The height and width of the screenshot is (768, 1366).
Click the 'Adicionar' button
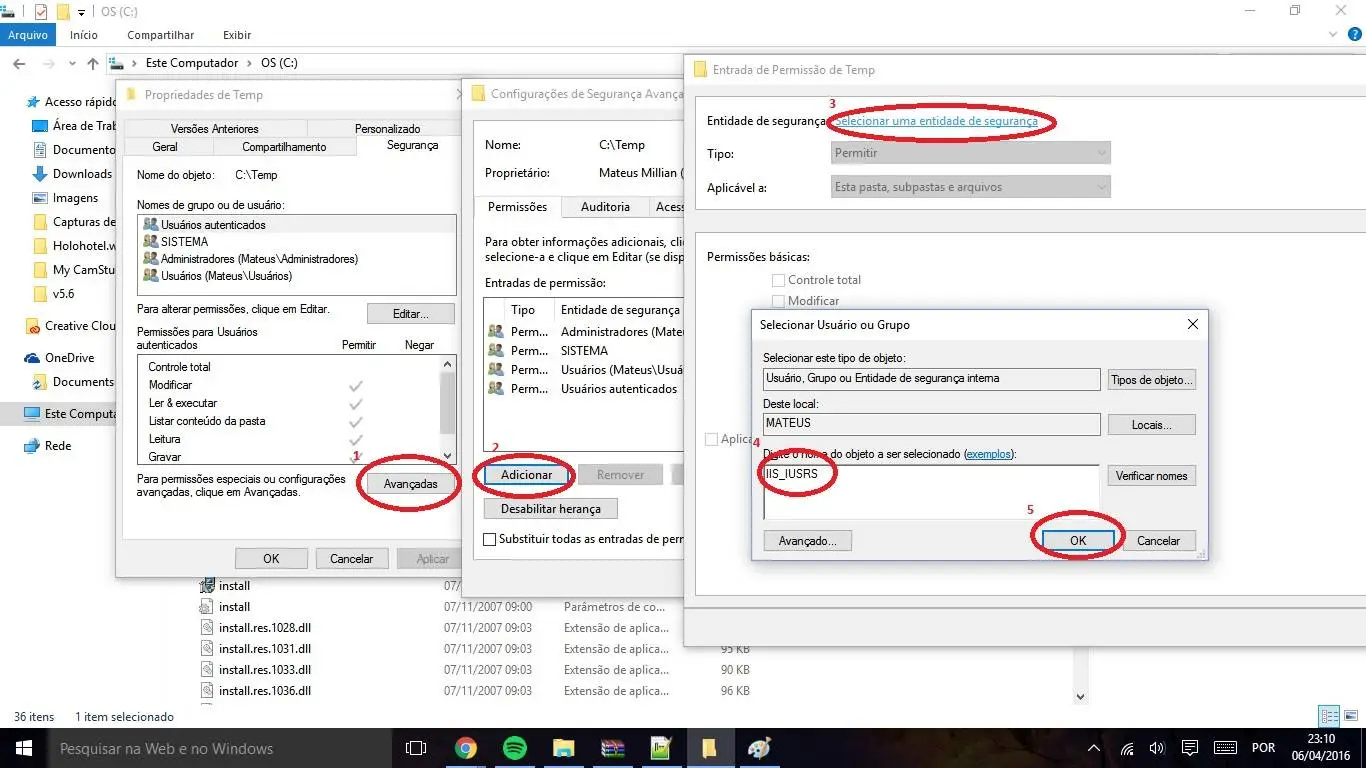(x=526, y=475)
